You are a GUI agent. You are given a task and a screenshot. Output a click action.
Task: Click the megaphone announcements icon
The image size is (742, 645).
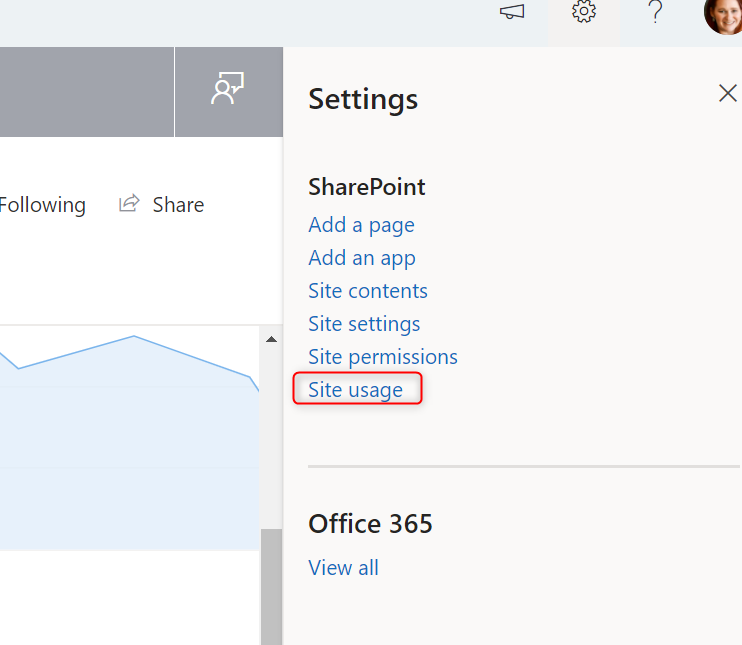(x=512, y=12)
